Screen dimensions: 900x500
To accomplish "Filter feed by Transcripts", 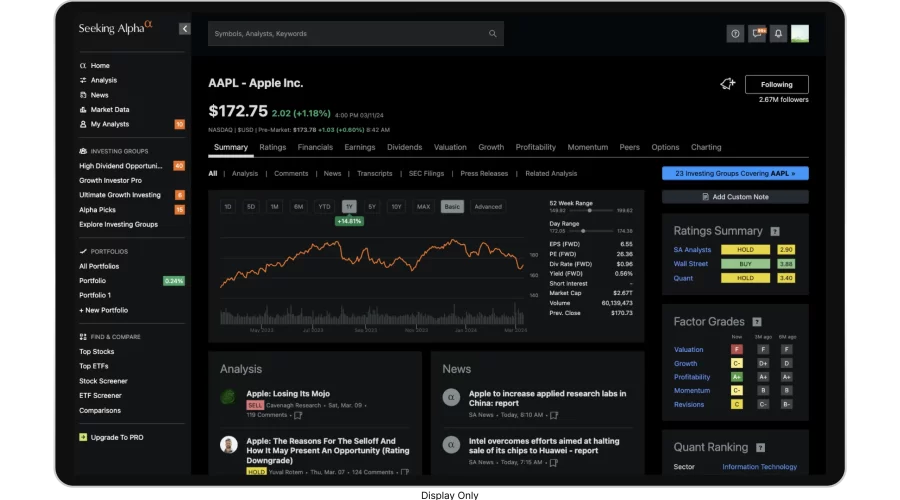I will 375,173.
